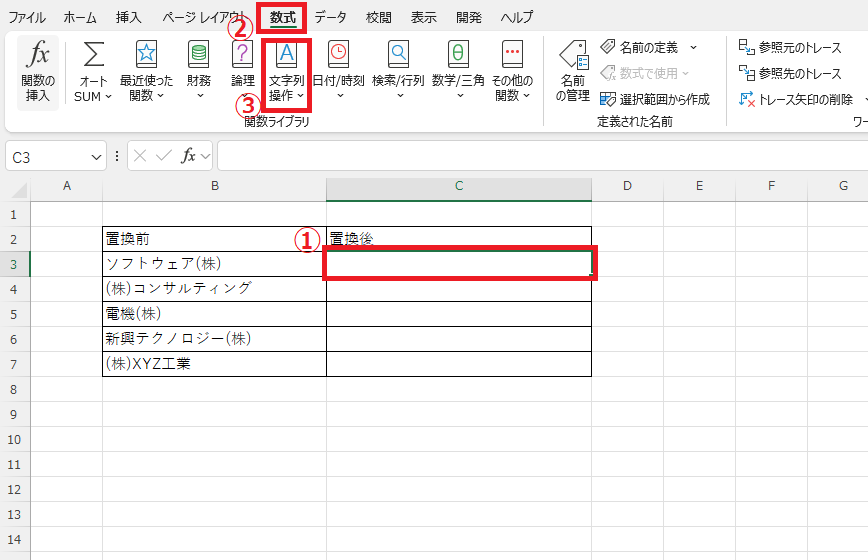
Task: Select cell 電機(株)
Action: pos(215,314)
